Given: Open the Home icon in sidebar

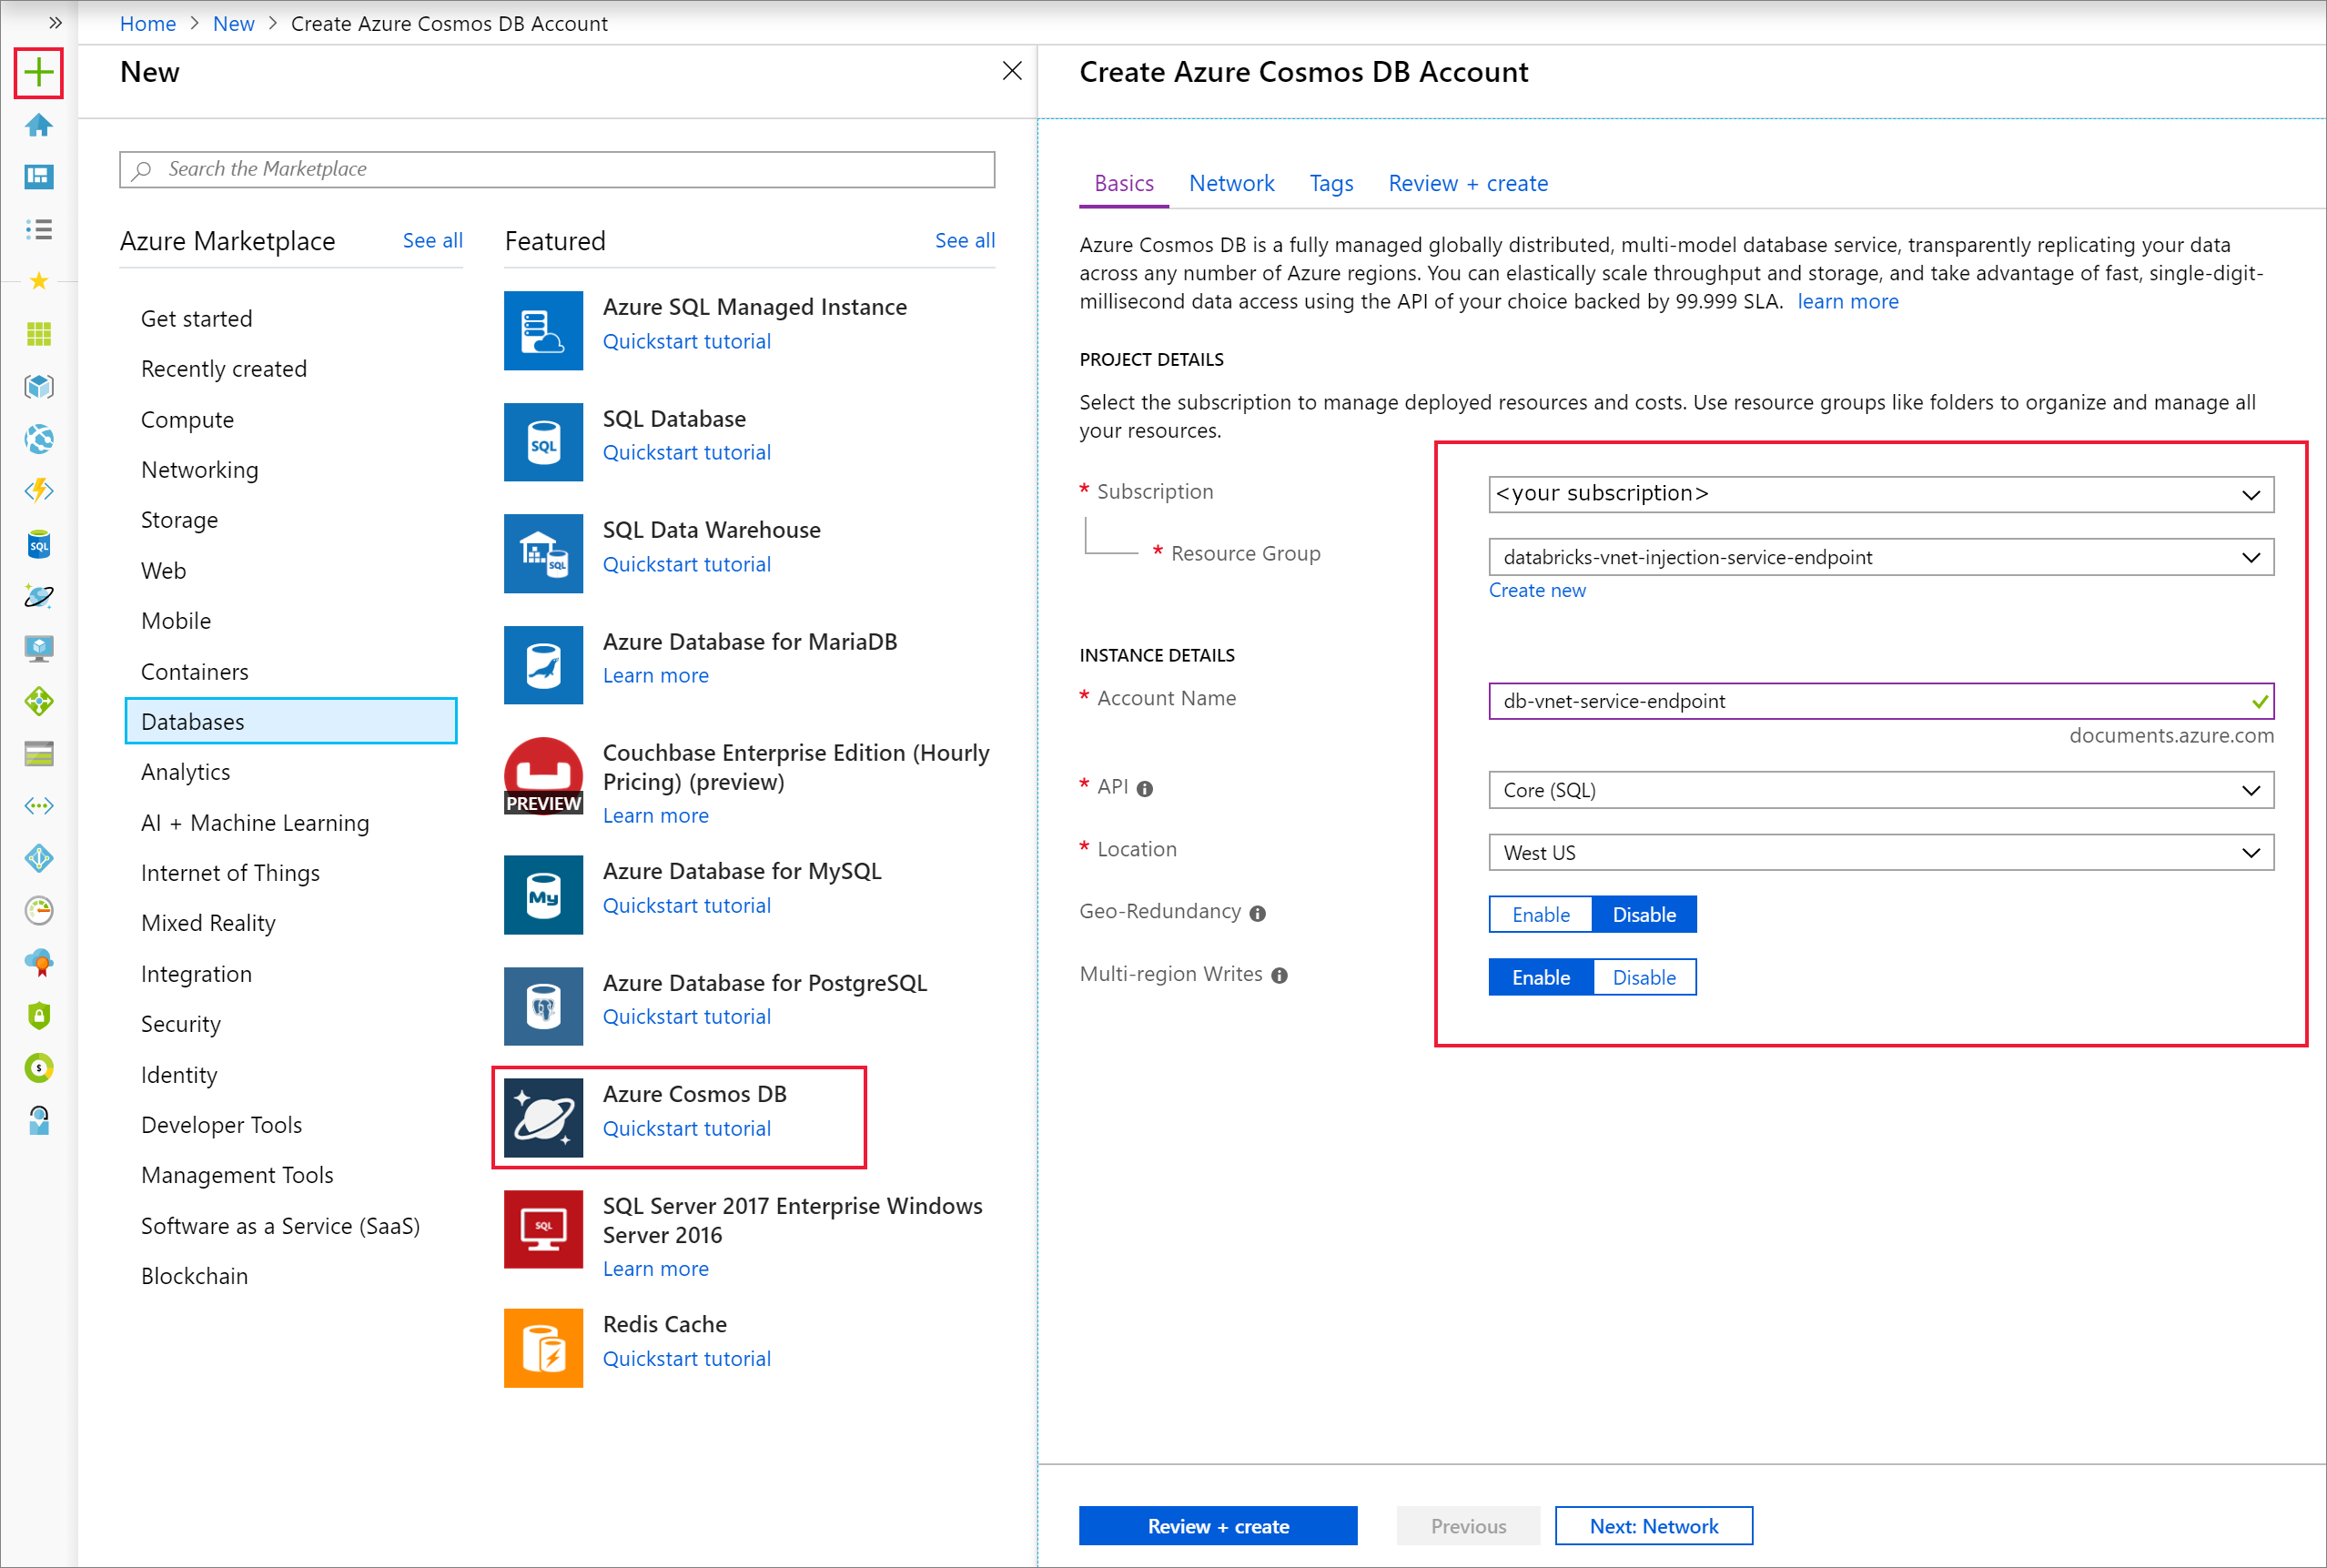Looking at the screenshot, I should tap(39, 125).
